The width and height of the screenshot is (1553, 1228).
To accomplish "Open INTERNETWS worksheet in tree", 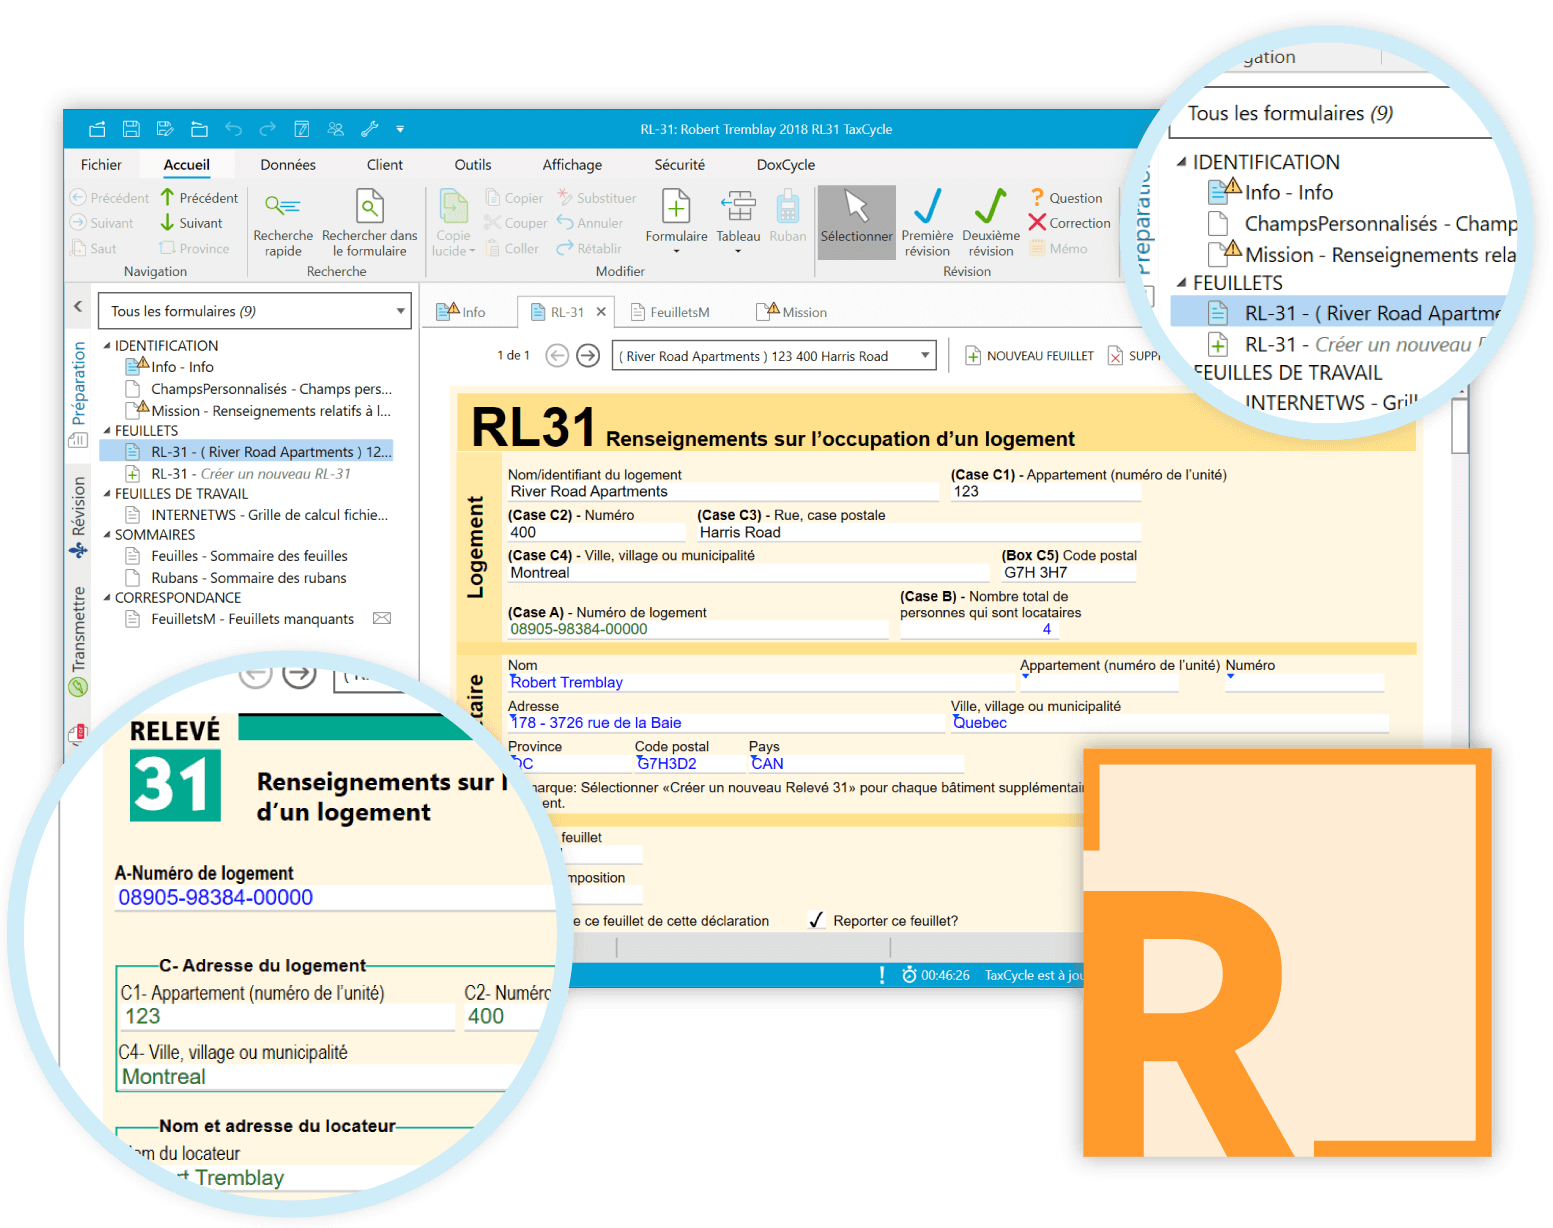I will click(x=257, y=515).
